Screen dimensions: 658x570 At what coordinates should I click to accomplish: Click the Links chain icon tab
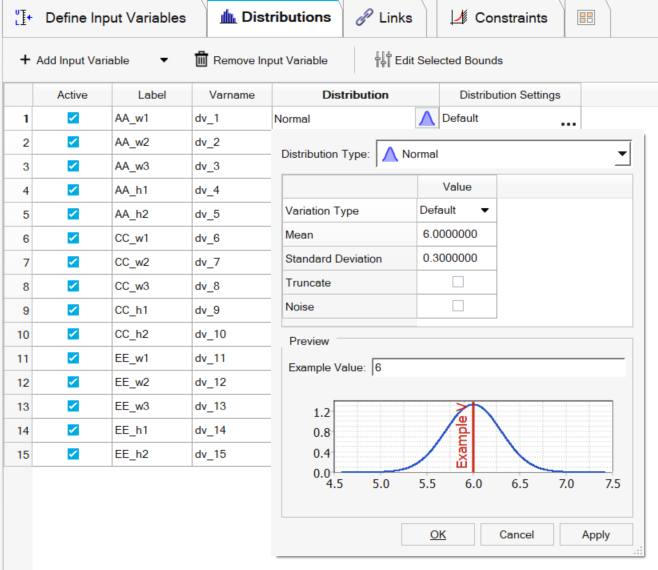[x=364, y=18]
